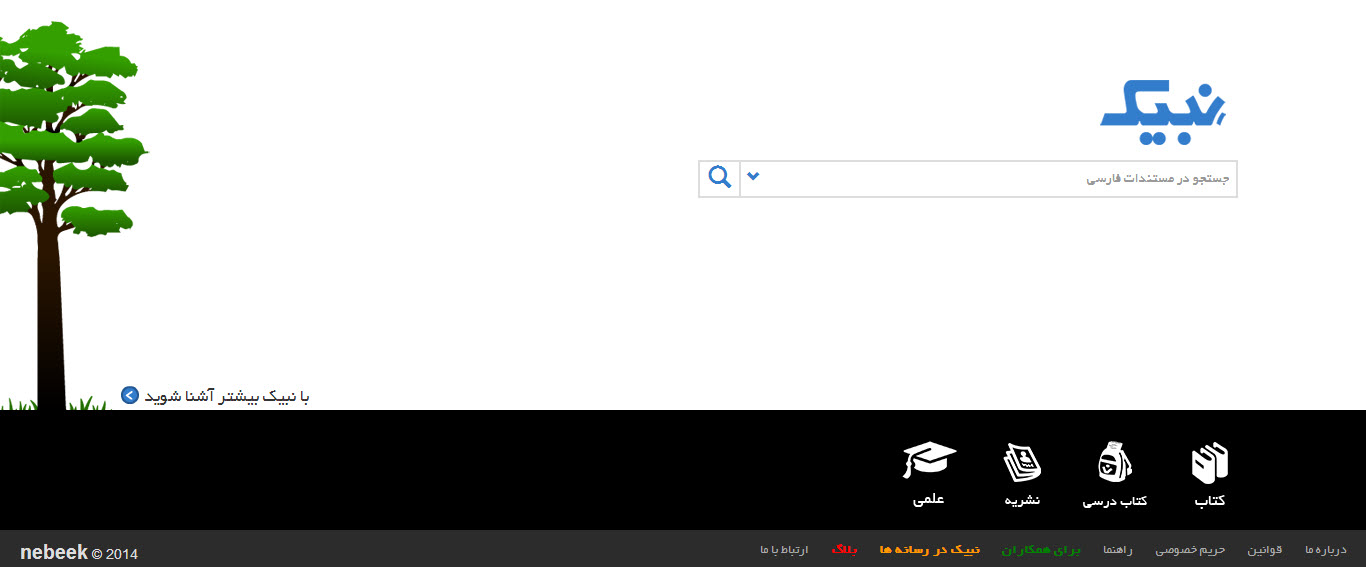The image size is (1366, 567).
Task: Open the قوانین footer link
Action: [1265, 550]
